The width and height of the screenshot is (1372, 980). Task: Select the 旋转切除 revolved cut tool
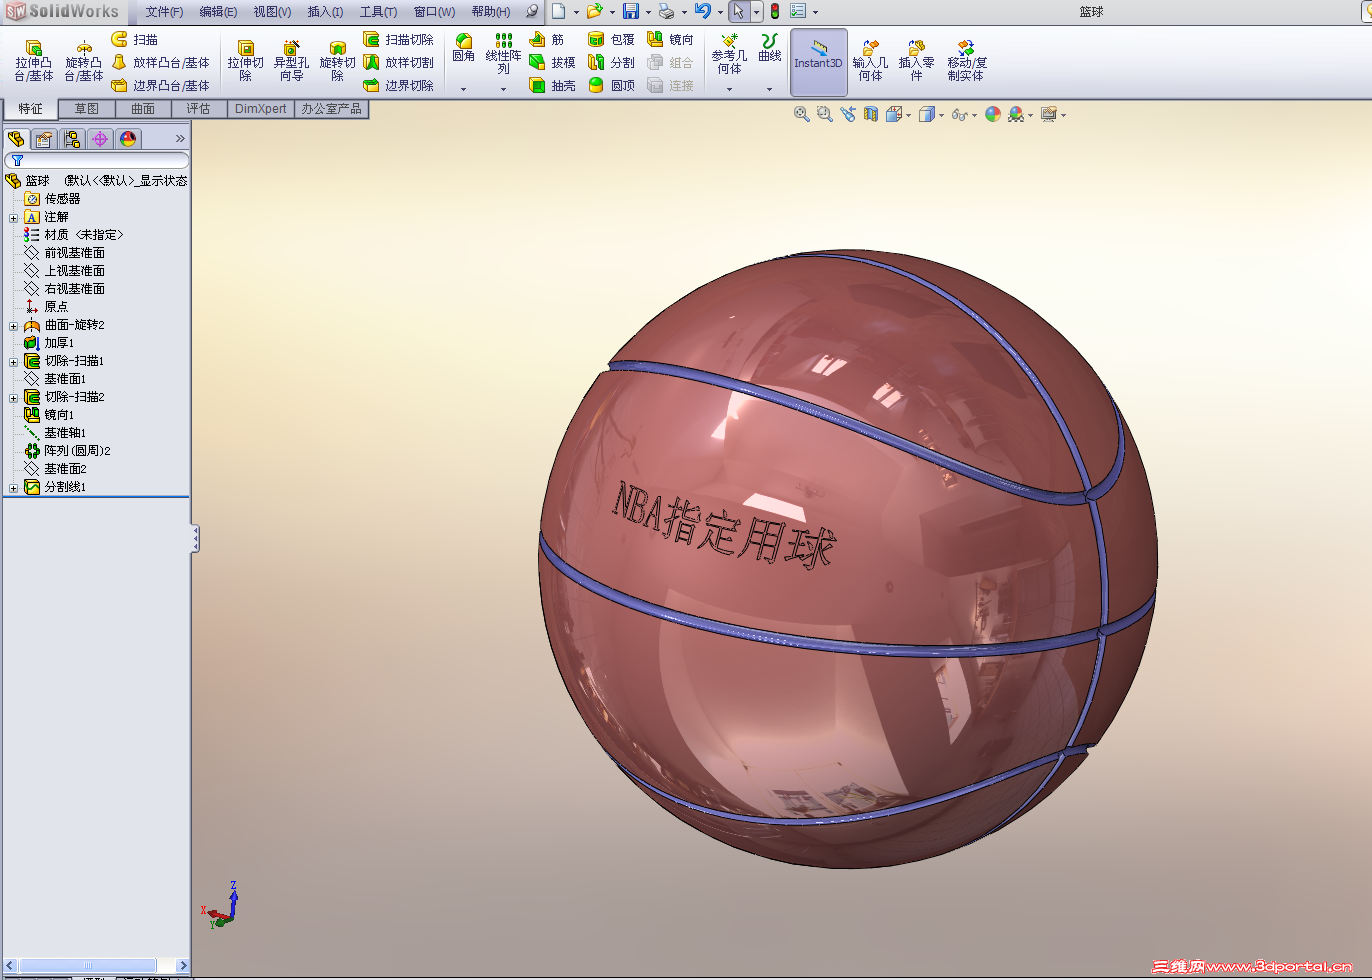click(x=337, y=61)
